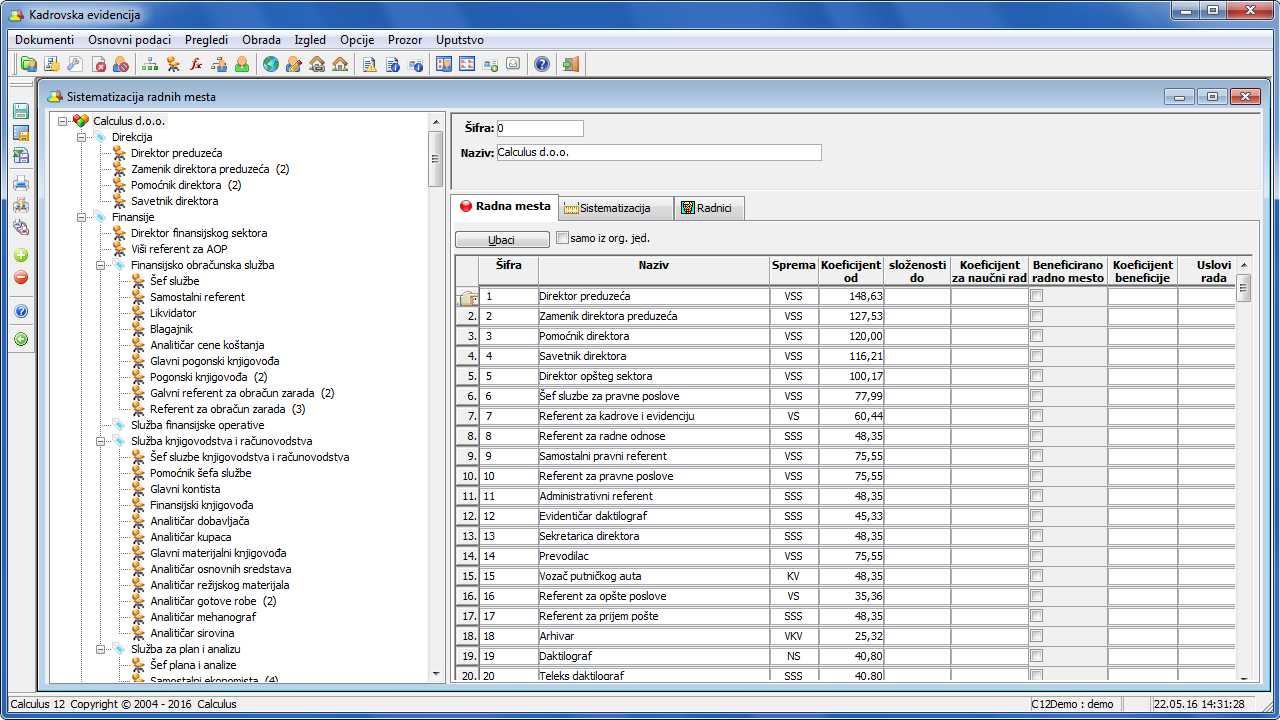Click the Naziv input field
The height and width of the screenshot is (720, 1280).
pyautogui.click(x=658, y=153)
